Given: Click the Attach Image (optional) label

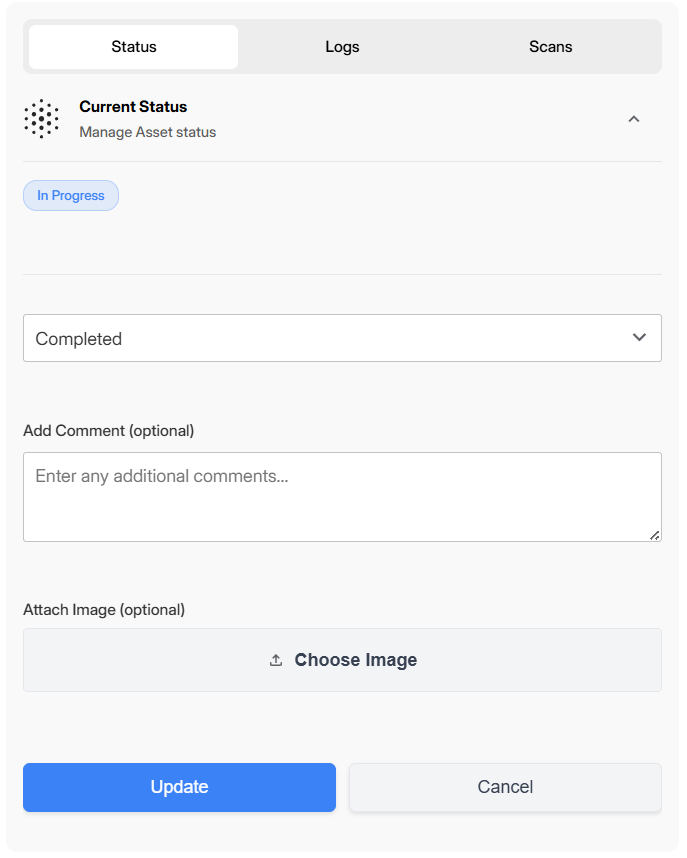Looking at the screenshot, I should click(104, 610).
